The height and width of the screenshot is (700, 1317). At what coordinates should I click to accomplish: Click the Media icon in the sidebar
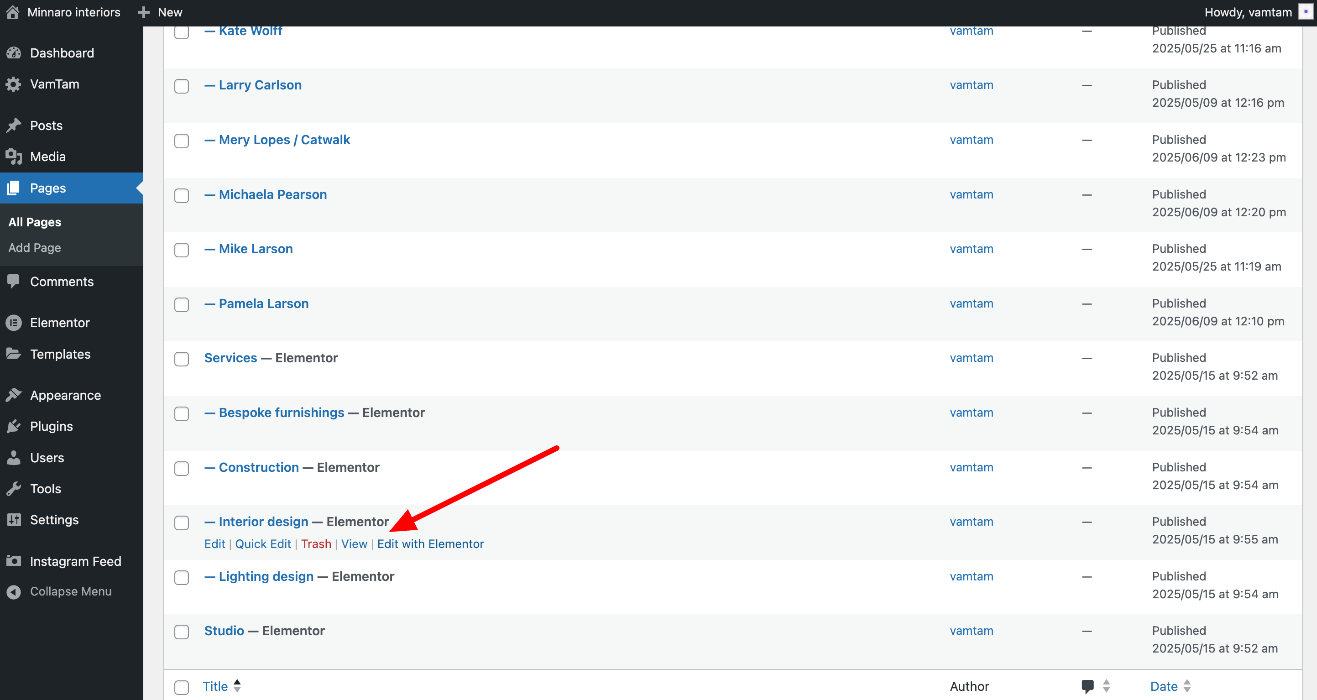(13, 157)
